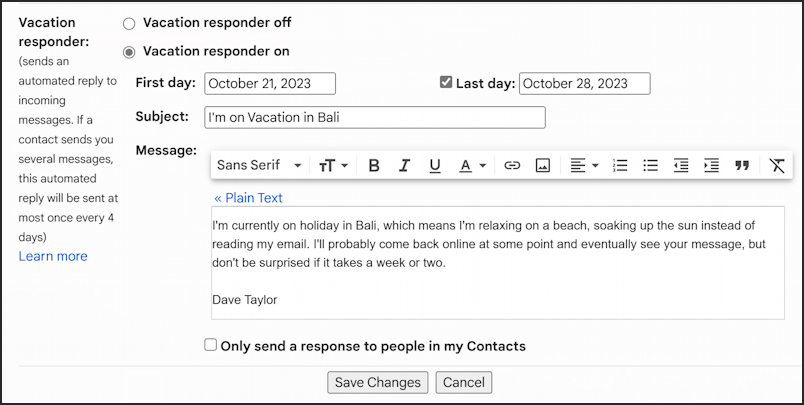Viewport: 804px width, 405px height.
Task: Open the text color picker dropdown
Action: coord(473,166)
